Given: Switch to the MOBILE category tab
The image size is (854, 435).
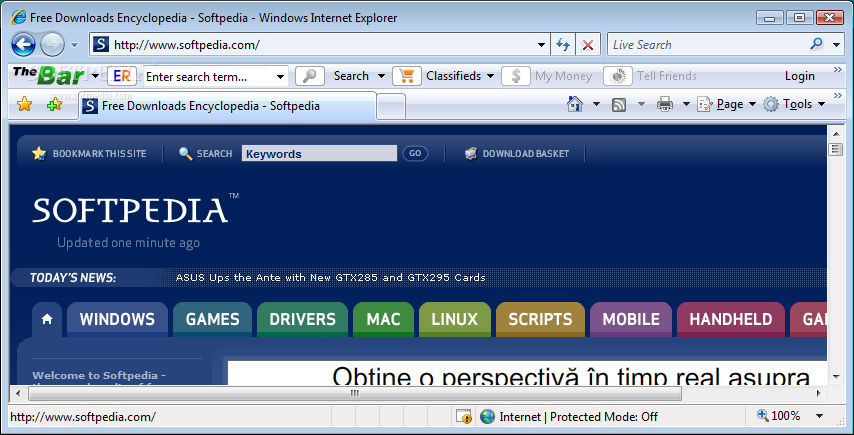Looking at the screenshot, I should (631, 319).
